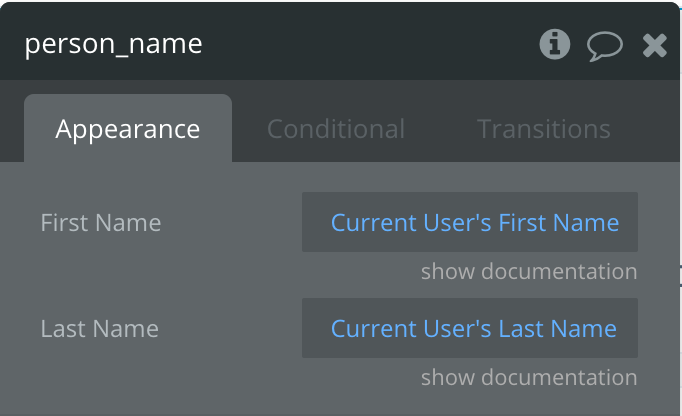Click the First Name field label
This screenshot has height=416, width=682.
pos(101,223)
